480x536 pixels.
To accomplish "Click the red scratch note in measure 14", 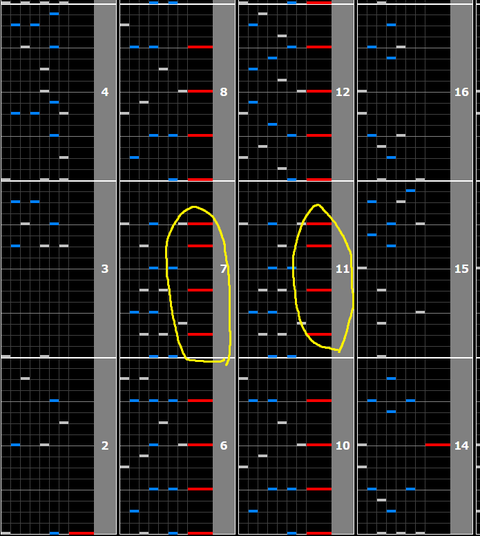I will pyautogui.click(x=438, y=445).
